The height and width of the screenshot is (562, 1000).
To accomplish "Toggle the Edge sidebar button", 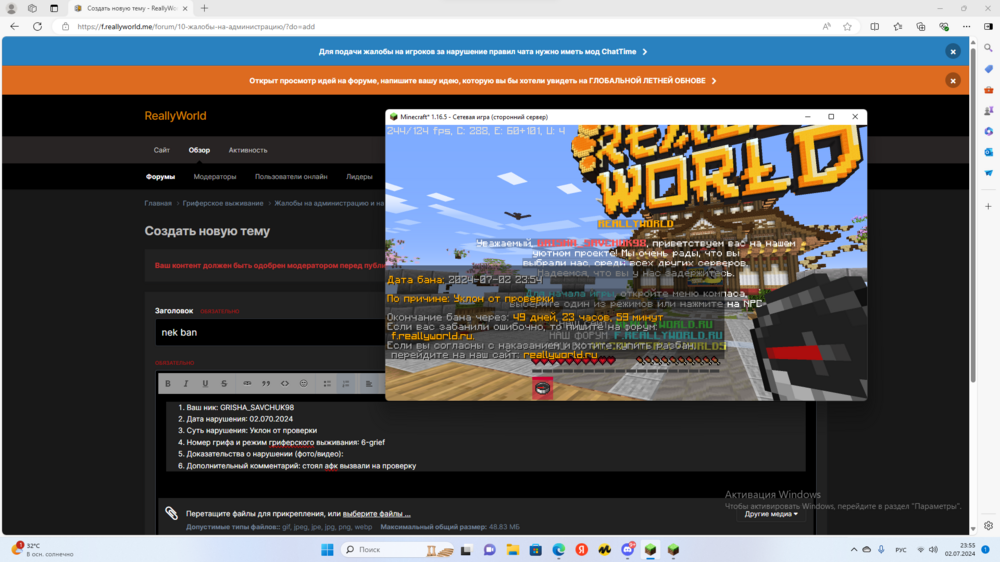I will (989, 27).
